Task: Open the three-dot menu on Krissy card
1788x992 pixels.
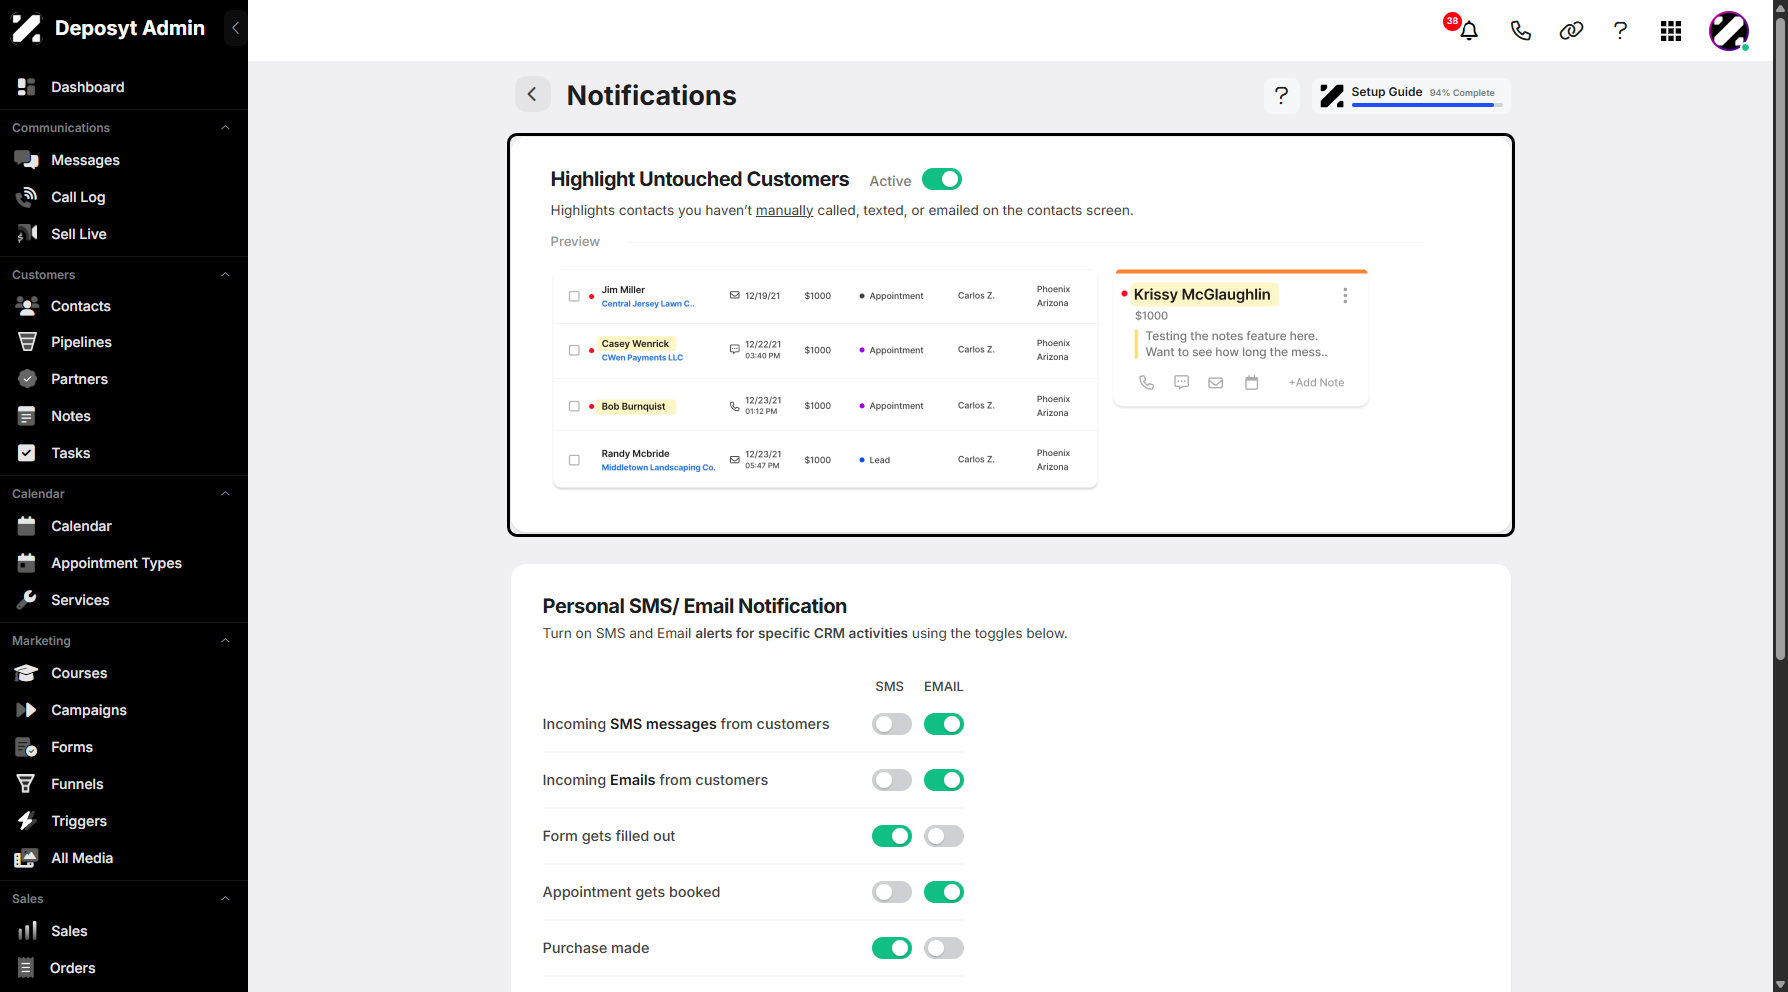Action: click(x=1345, y=295)
